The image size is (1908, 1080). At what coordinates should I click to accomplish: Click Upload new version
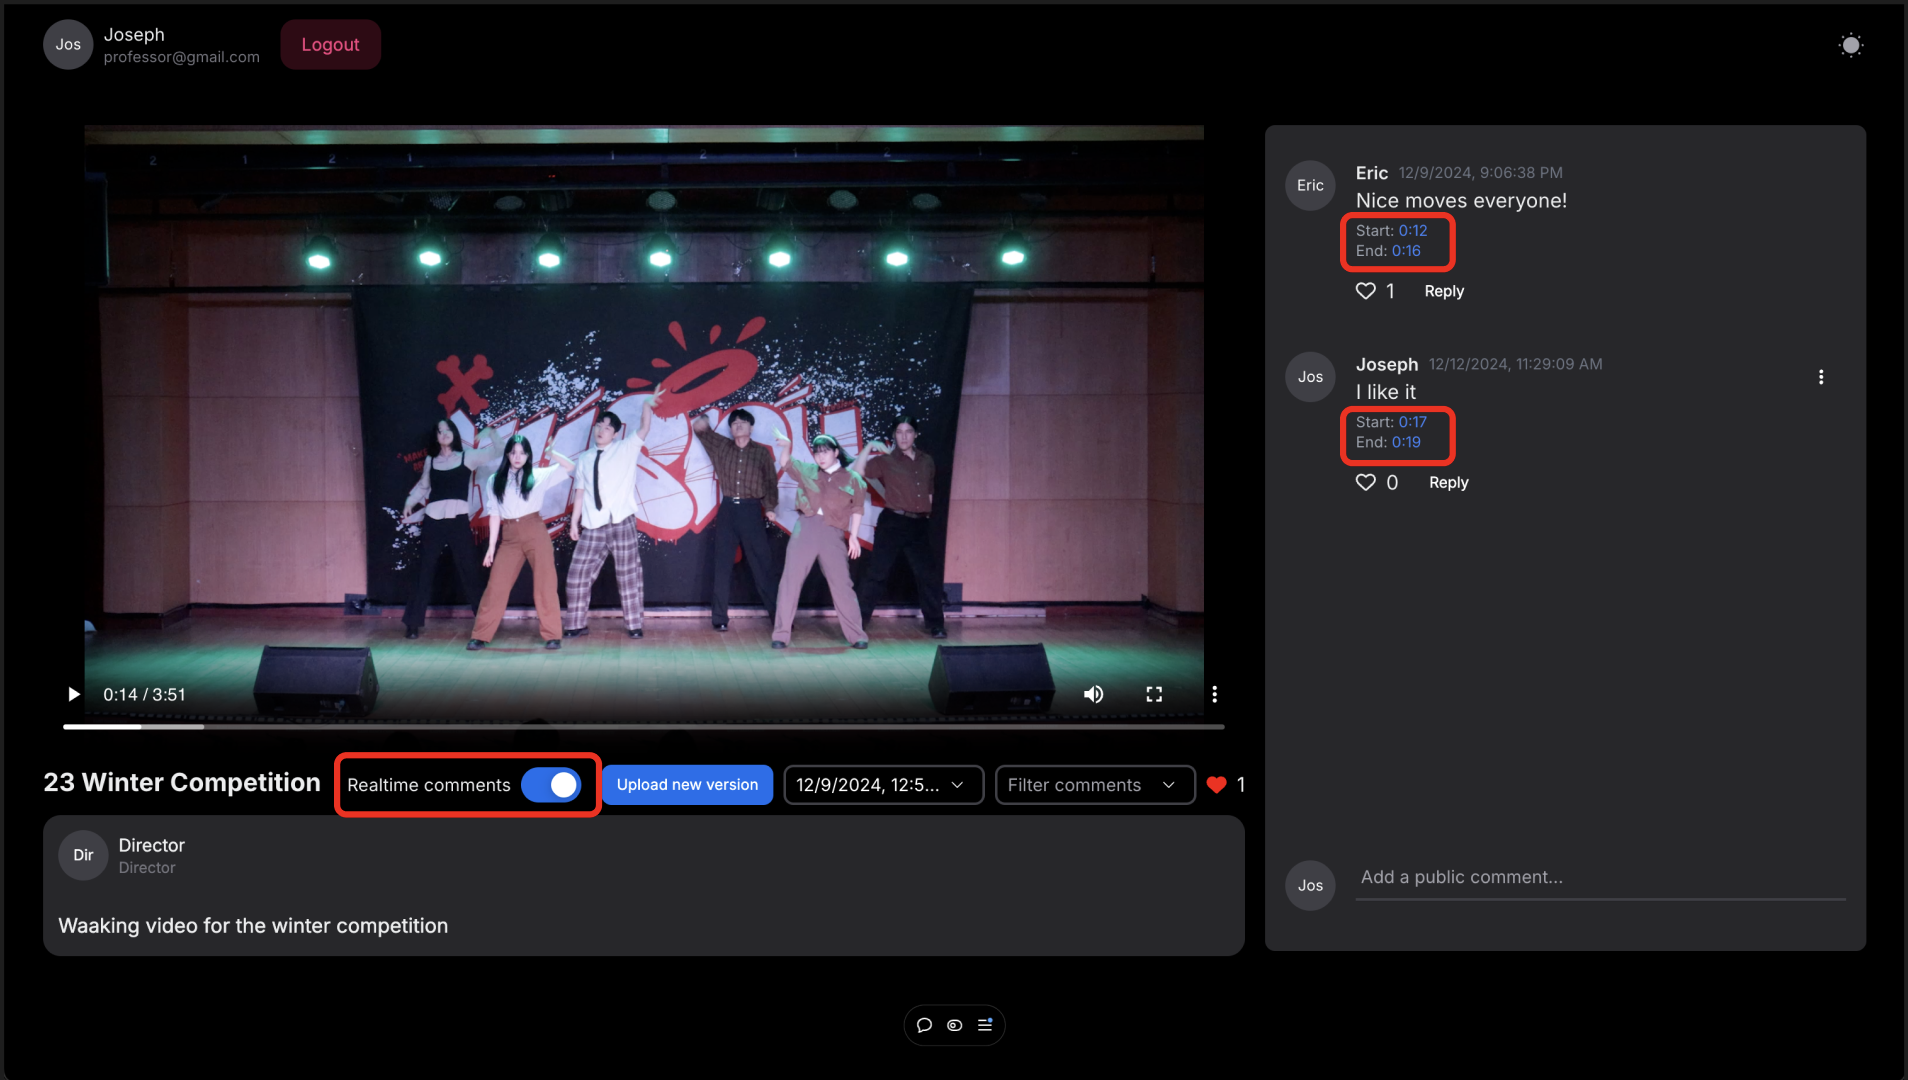click(x=687, y=785)
